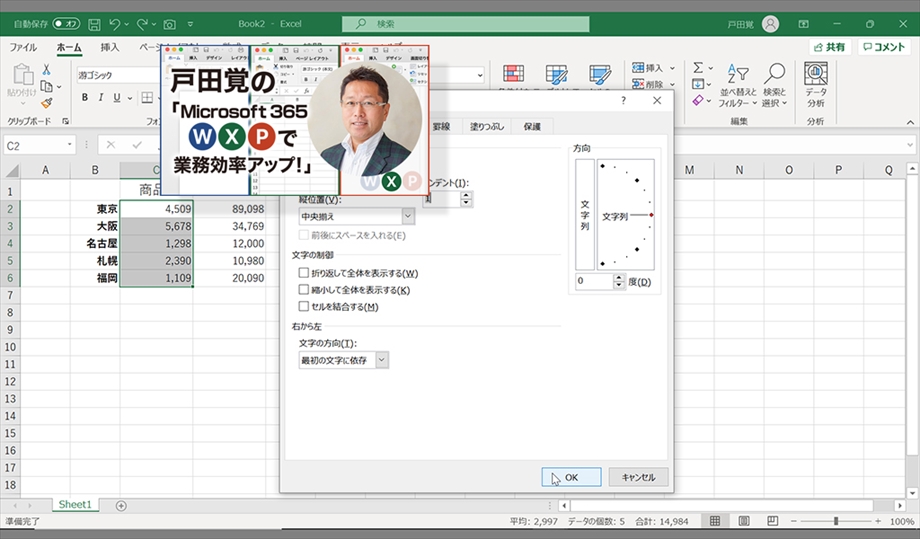
Task: Select the ホーム ribbon tab
Action: (69, 48)
